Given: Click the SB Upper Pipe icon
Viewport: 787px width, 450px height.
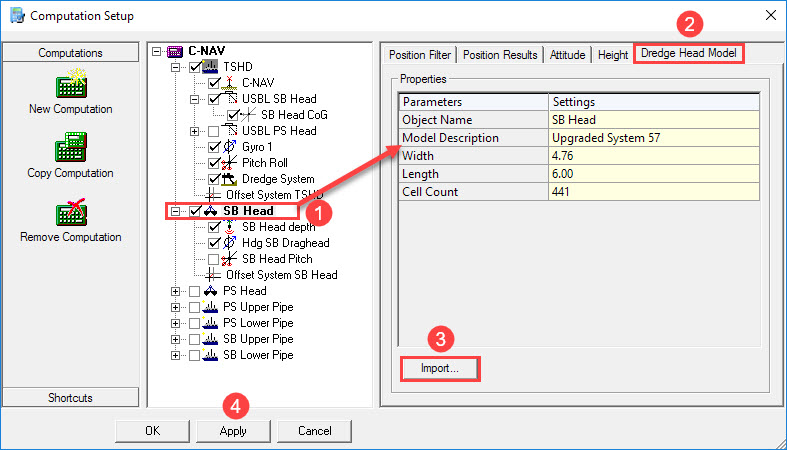Looking at the screenshot, I should [x=210, y=339].
